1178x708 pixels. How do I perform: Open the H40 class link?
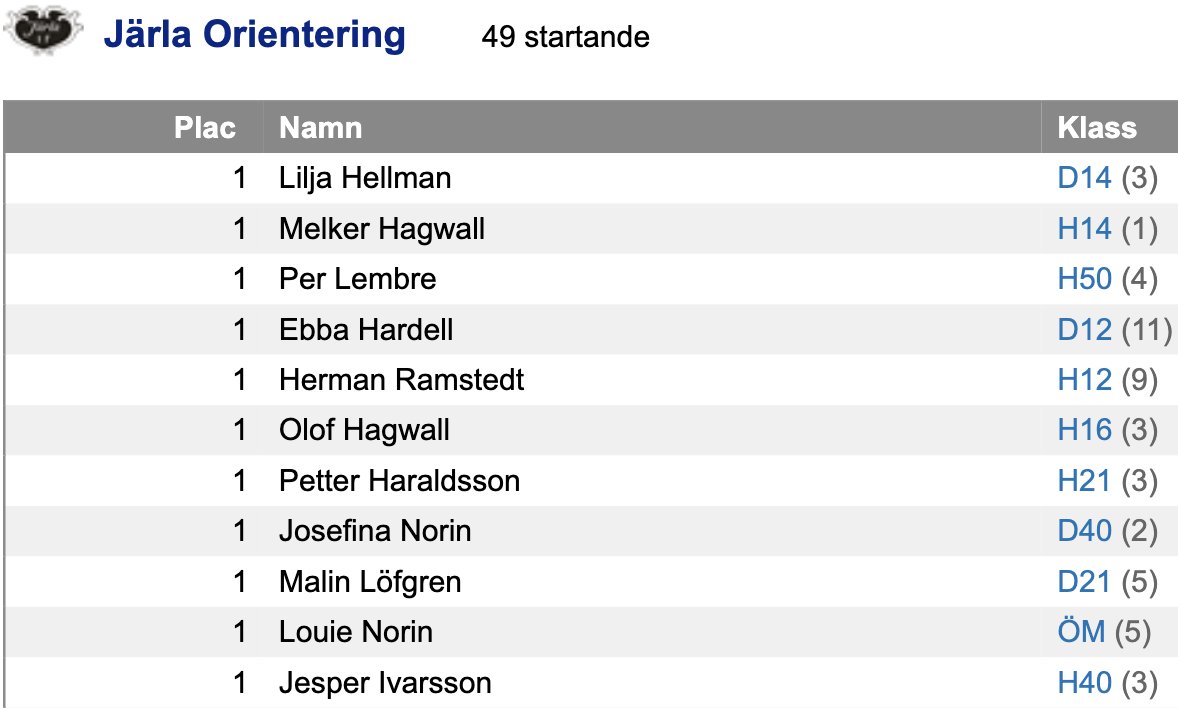click(x=1084, y=682)
